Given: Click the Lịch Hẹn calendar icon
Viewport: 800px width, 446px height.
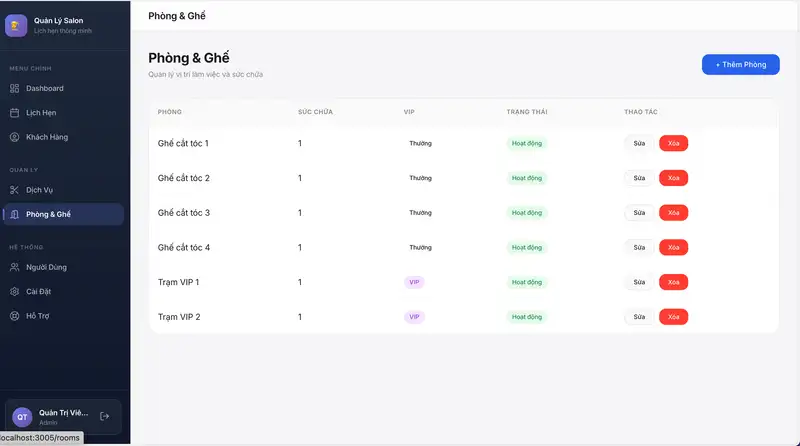Looking at the screenshot, I should 14,113.
